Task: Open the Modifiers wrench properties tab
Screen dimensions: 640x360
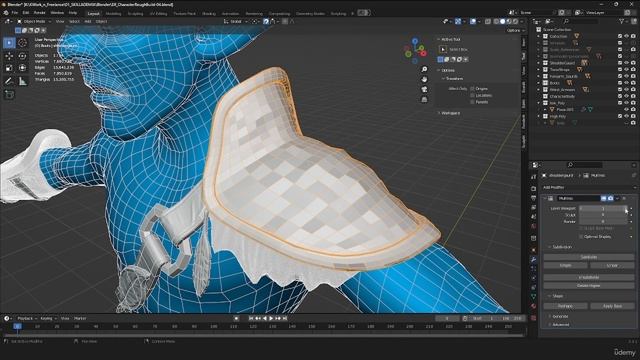Action: 533,259
